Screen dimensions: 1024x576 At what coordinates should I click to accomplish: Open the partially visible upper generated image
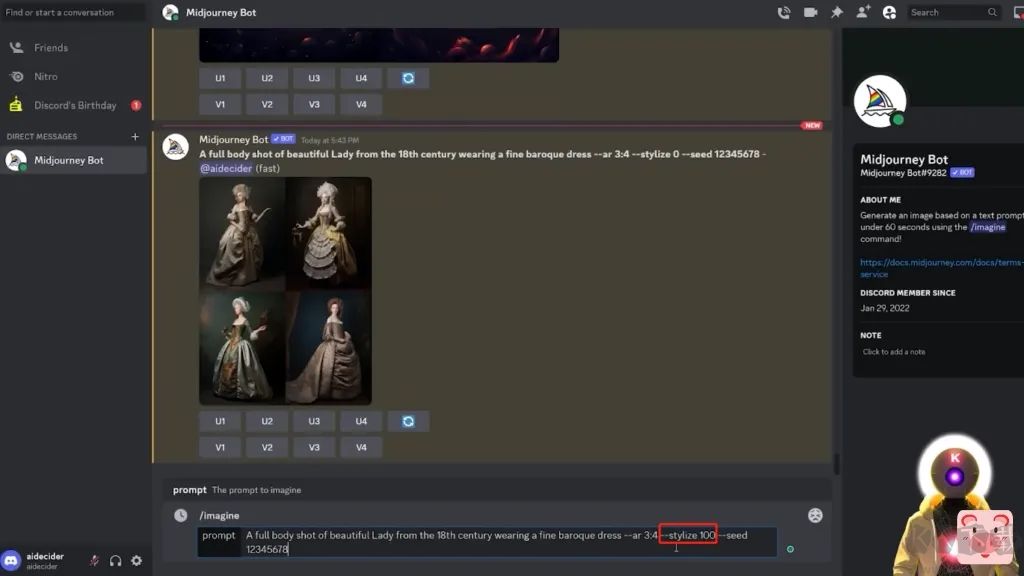tap(379, 45)
